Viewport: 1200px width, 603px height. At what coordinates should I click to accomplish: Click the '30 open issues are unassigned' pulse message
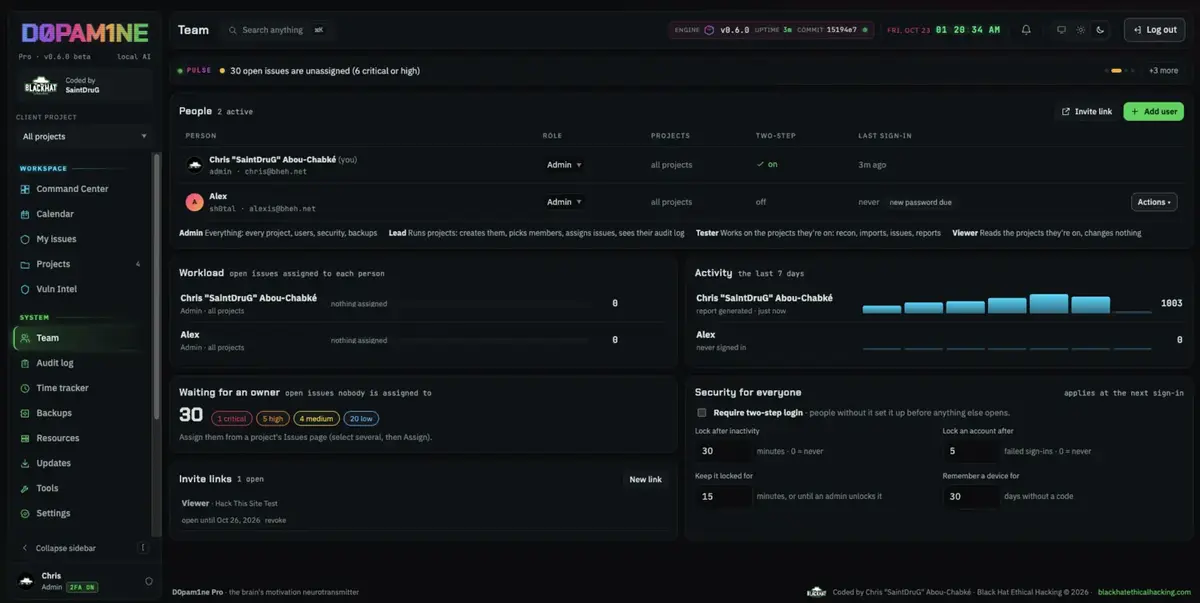325,71
